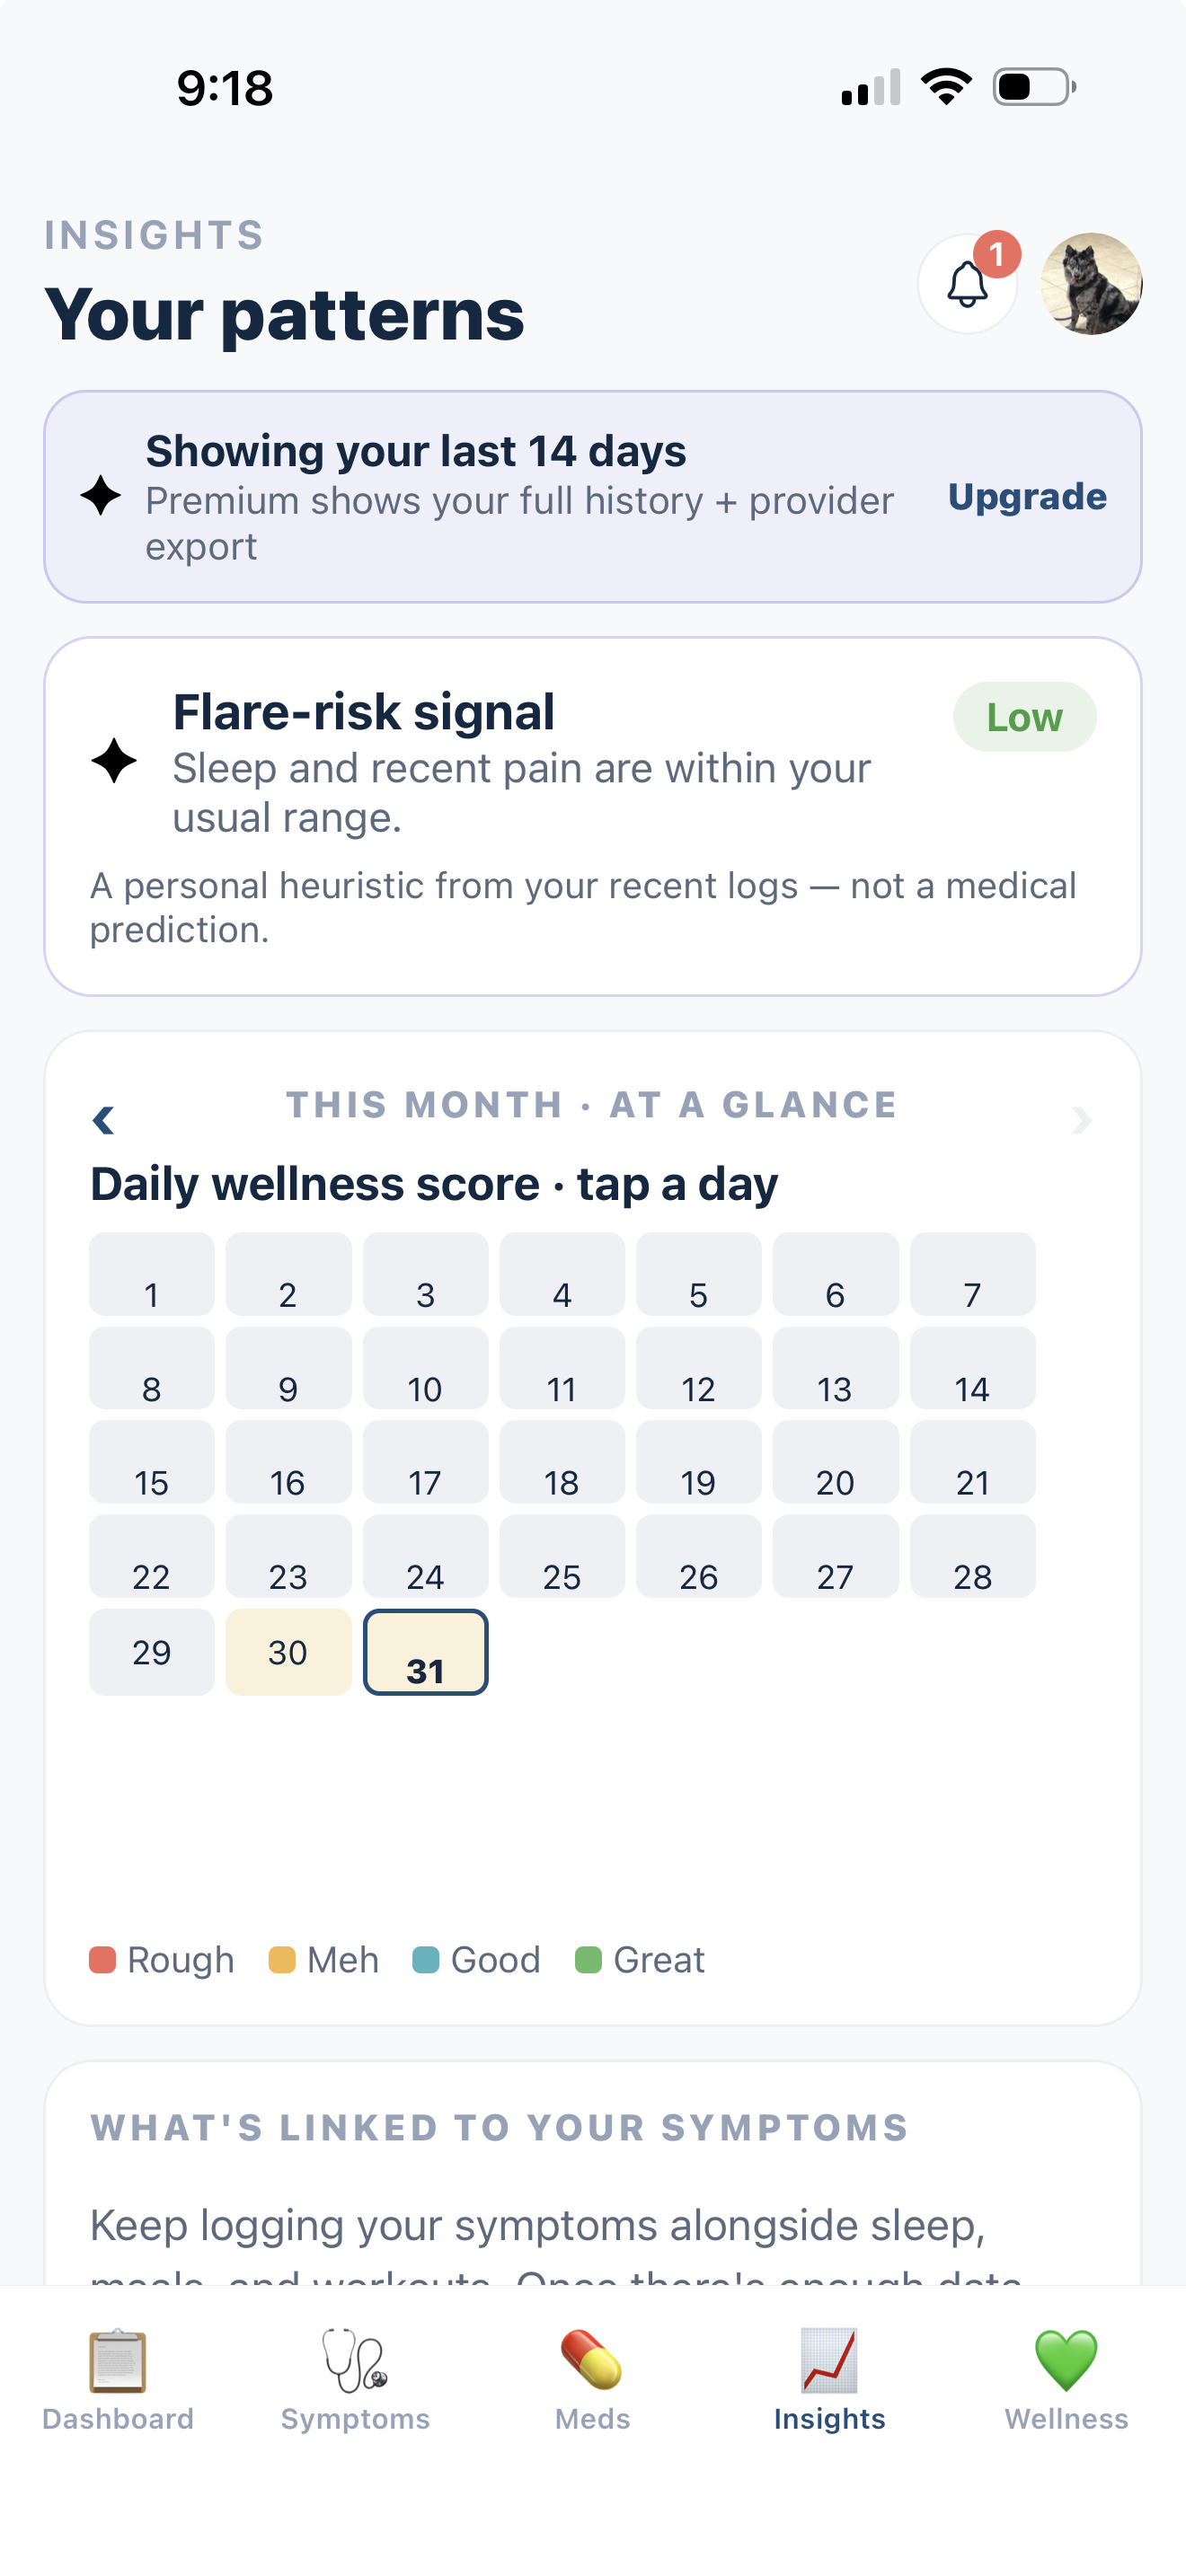Select day 31 in the calendar
The width and height of the screenshot is (1186, 2576).
pyautogui.click(x=425, y=1652)
